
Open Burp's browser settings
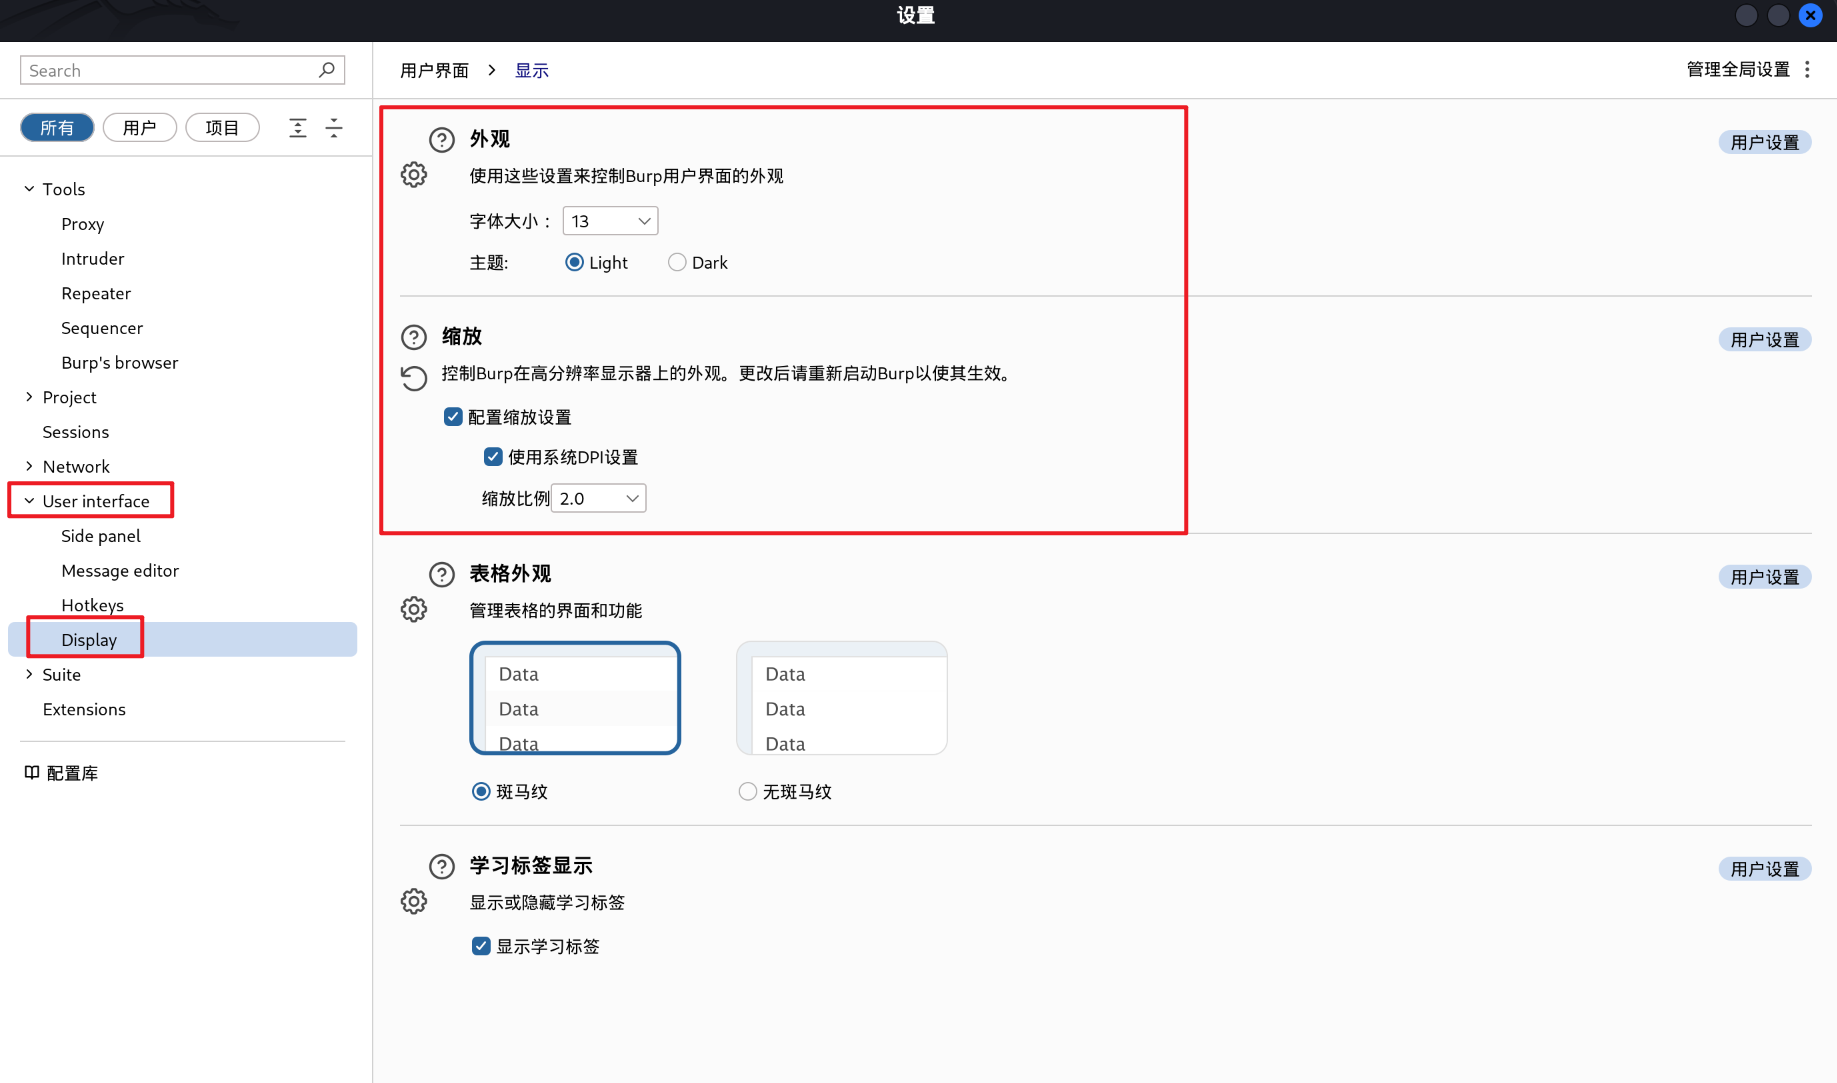click(x=120, y=362)
